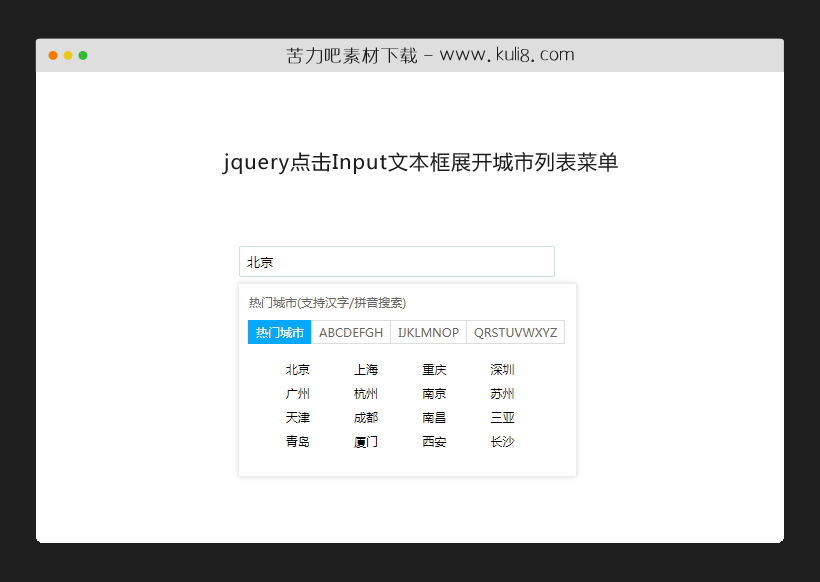The image size is (820, 582).
Task: Choose 重庆 in the hot cities panel
Action: tap(433, 369)
